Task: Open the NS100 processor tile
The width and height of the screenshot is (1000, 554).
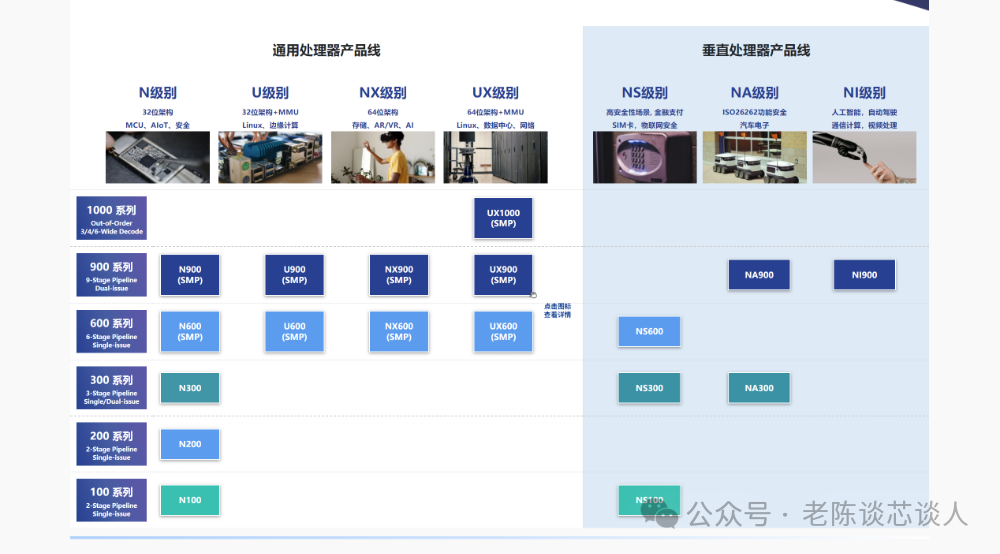Action: 649,500
